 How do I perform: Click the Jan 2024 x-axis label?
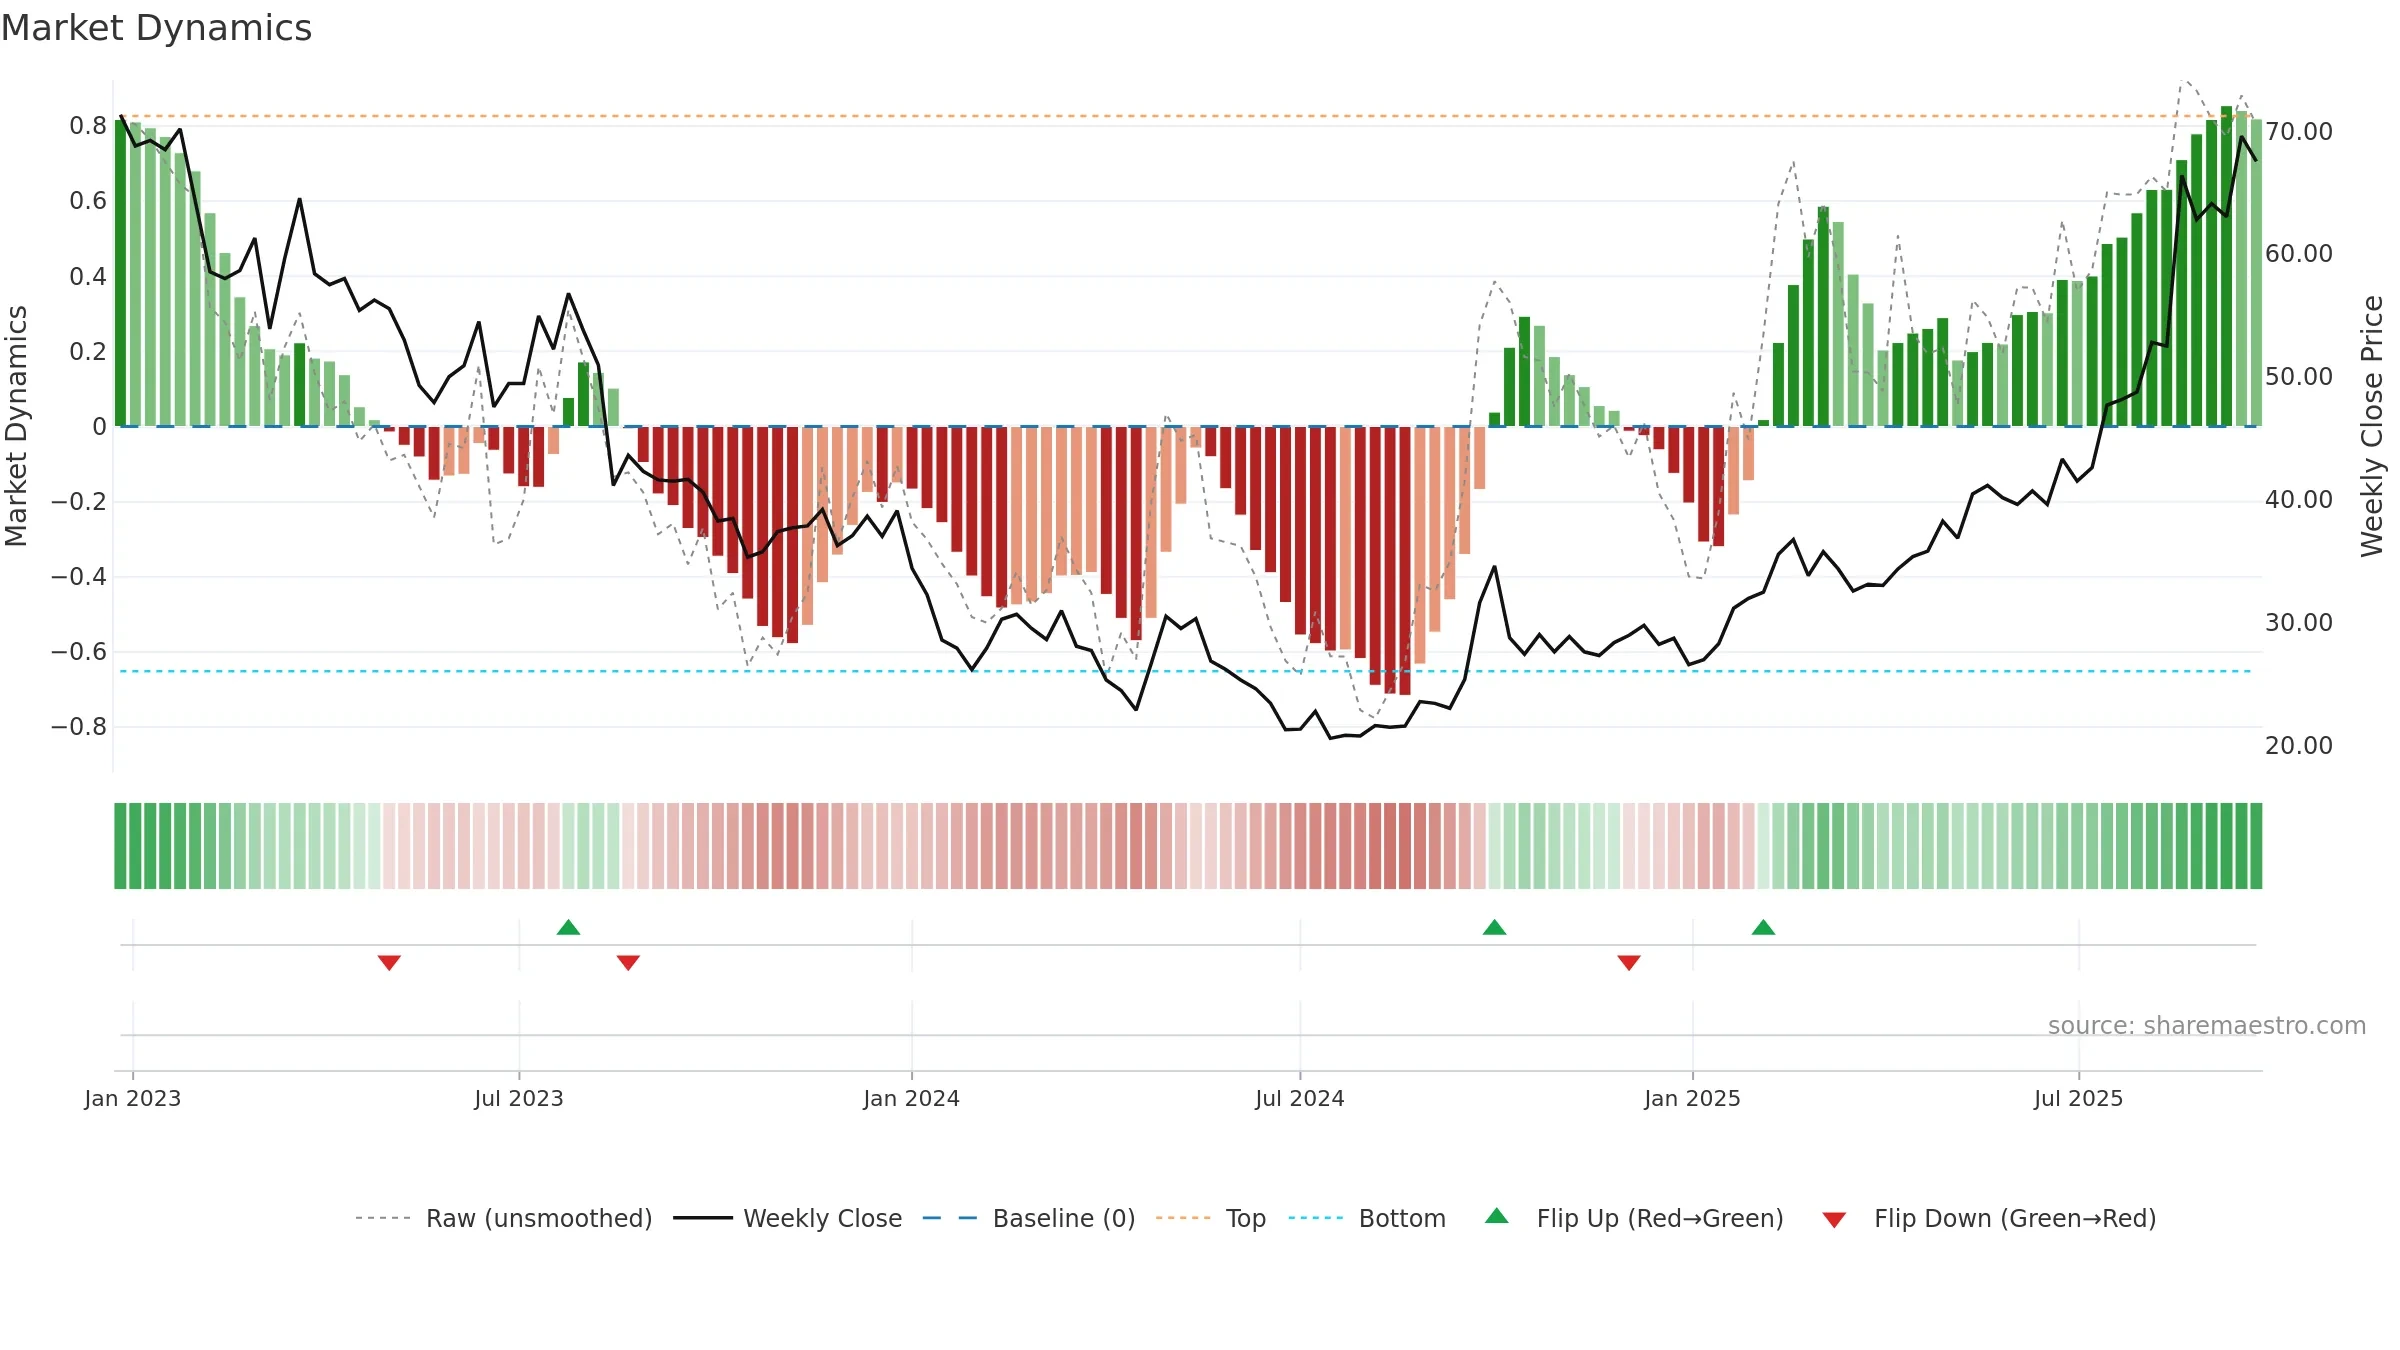911,1098
